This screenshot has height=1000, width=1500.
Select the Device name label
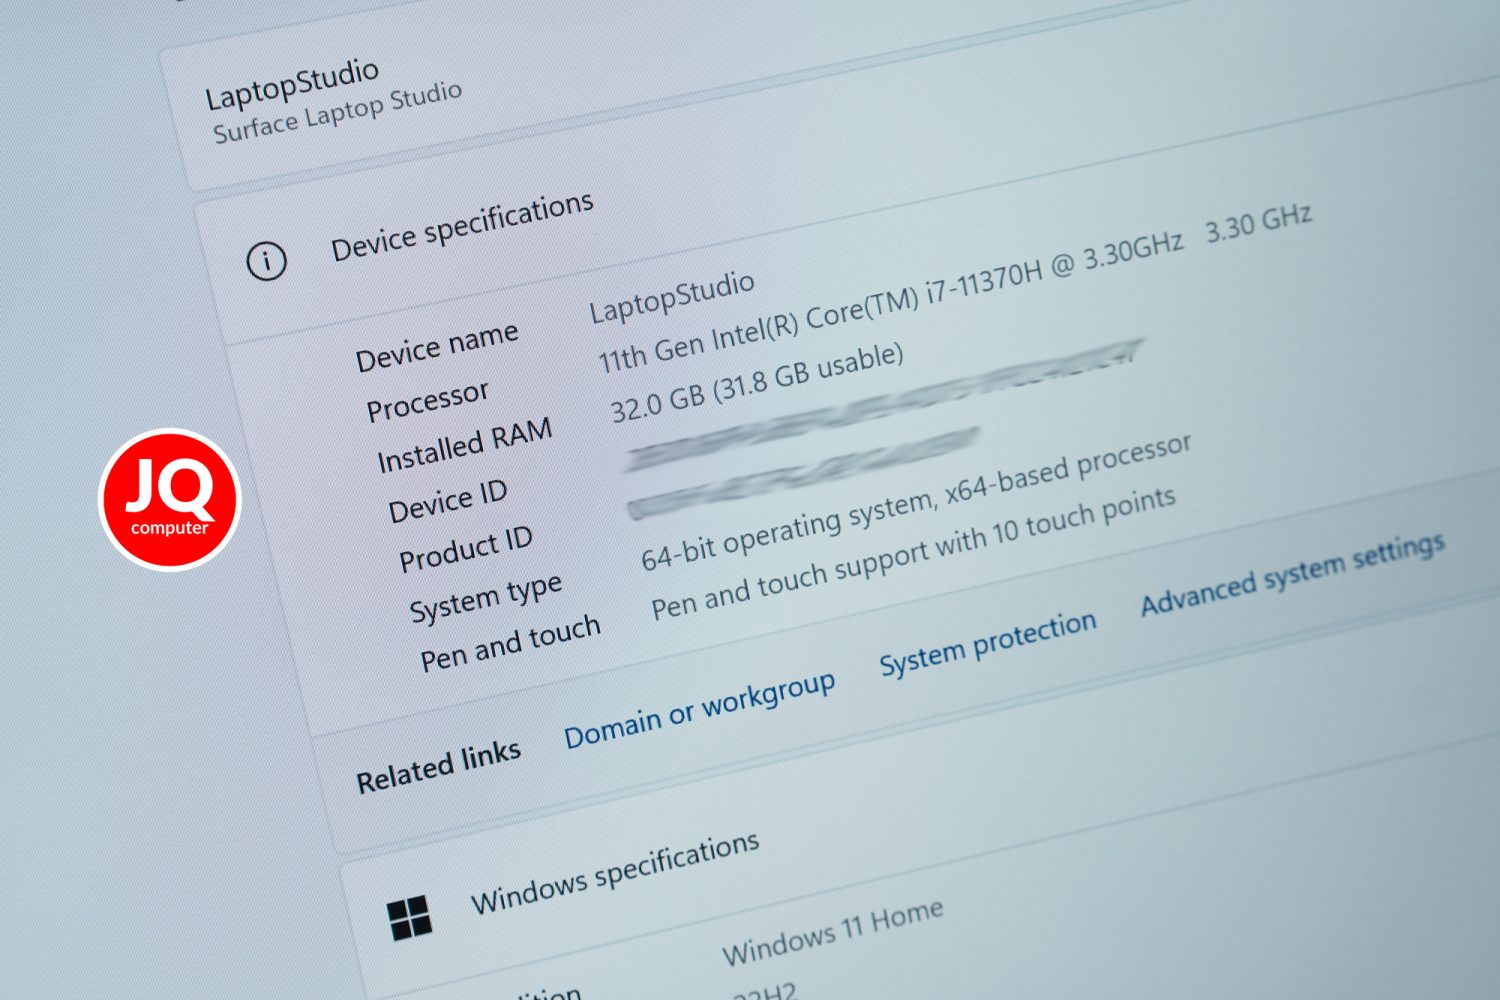(437, 347)
